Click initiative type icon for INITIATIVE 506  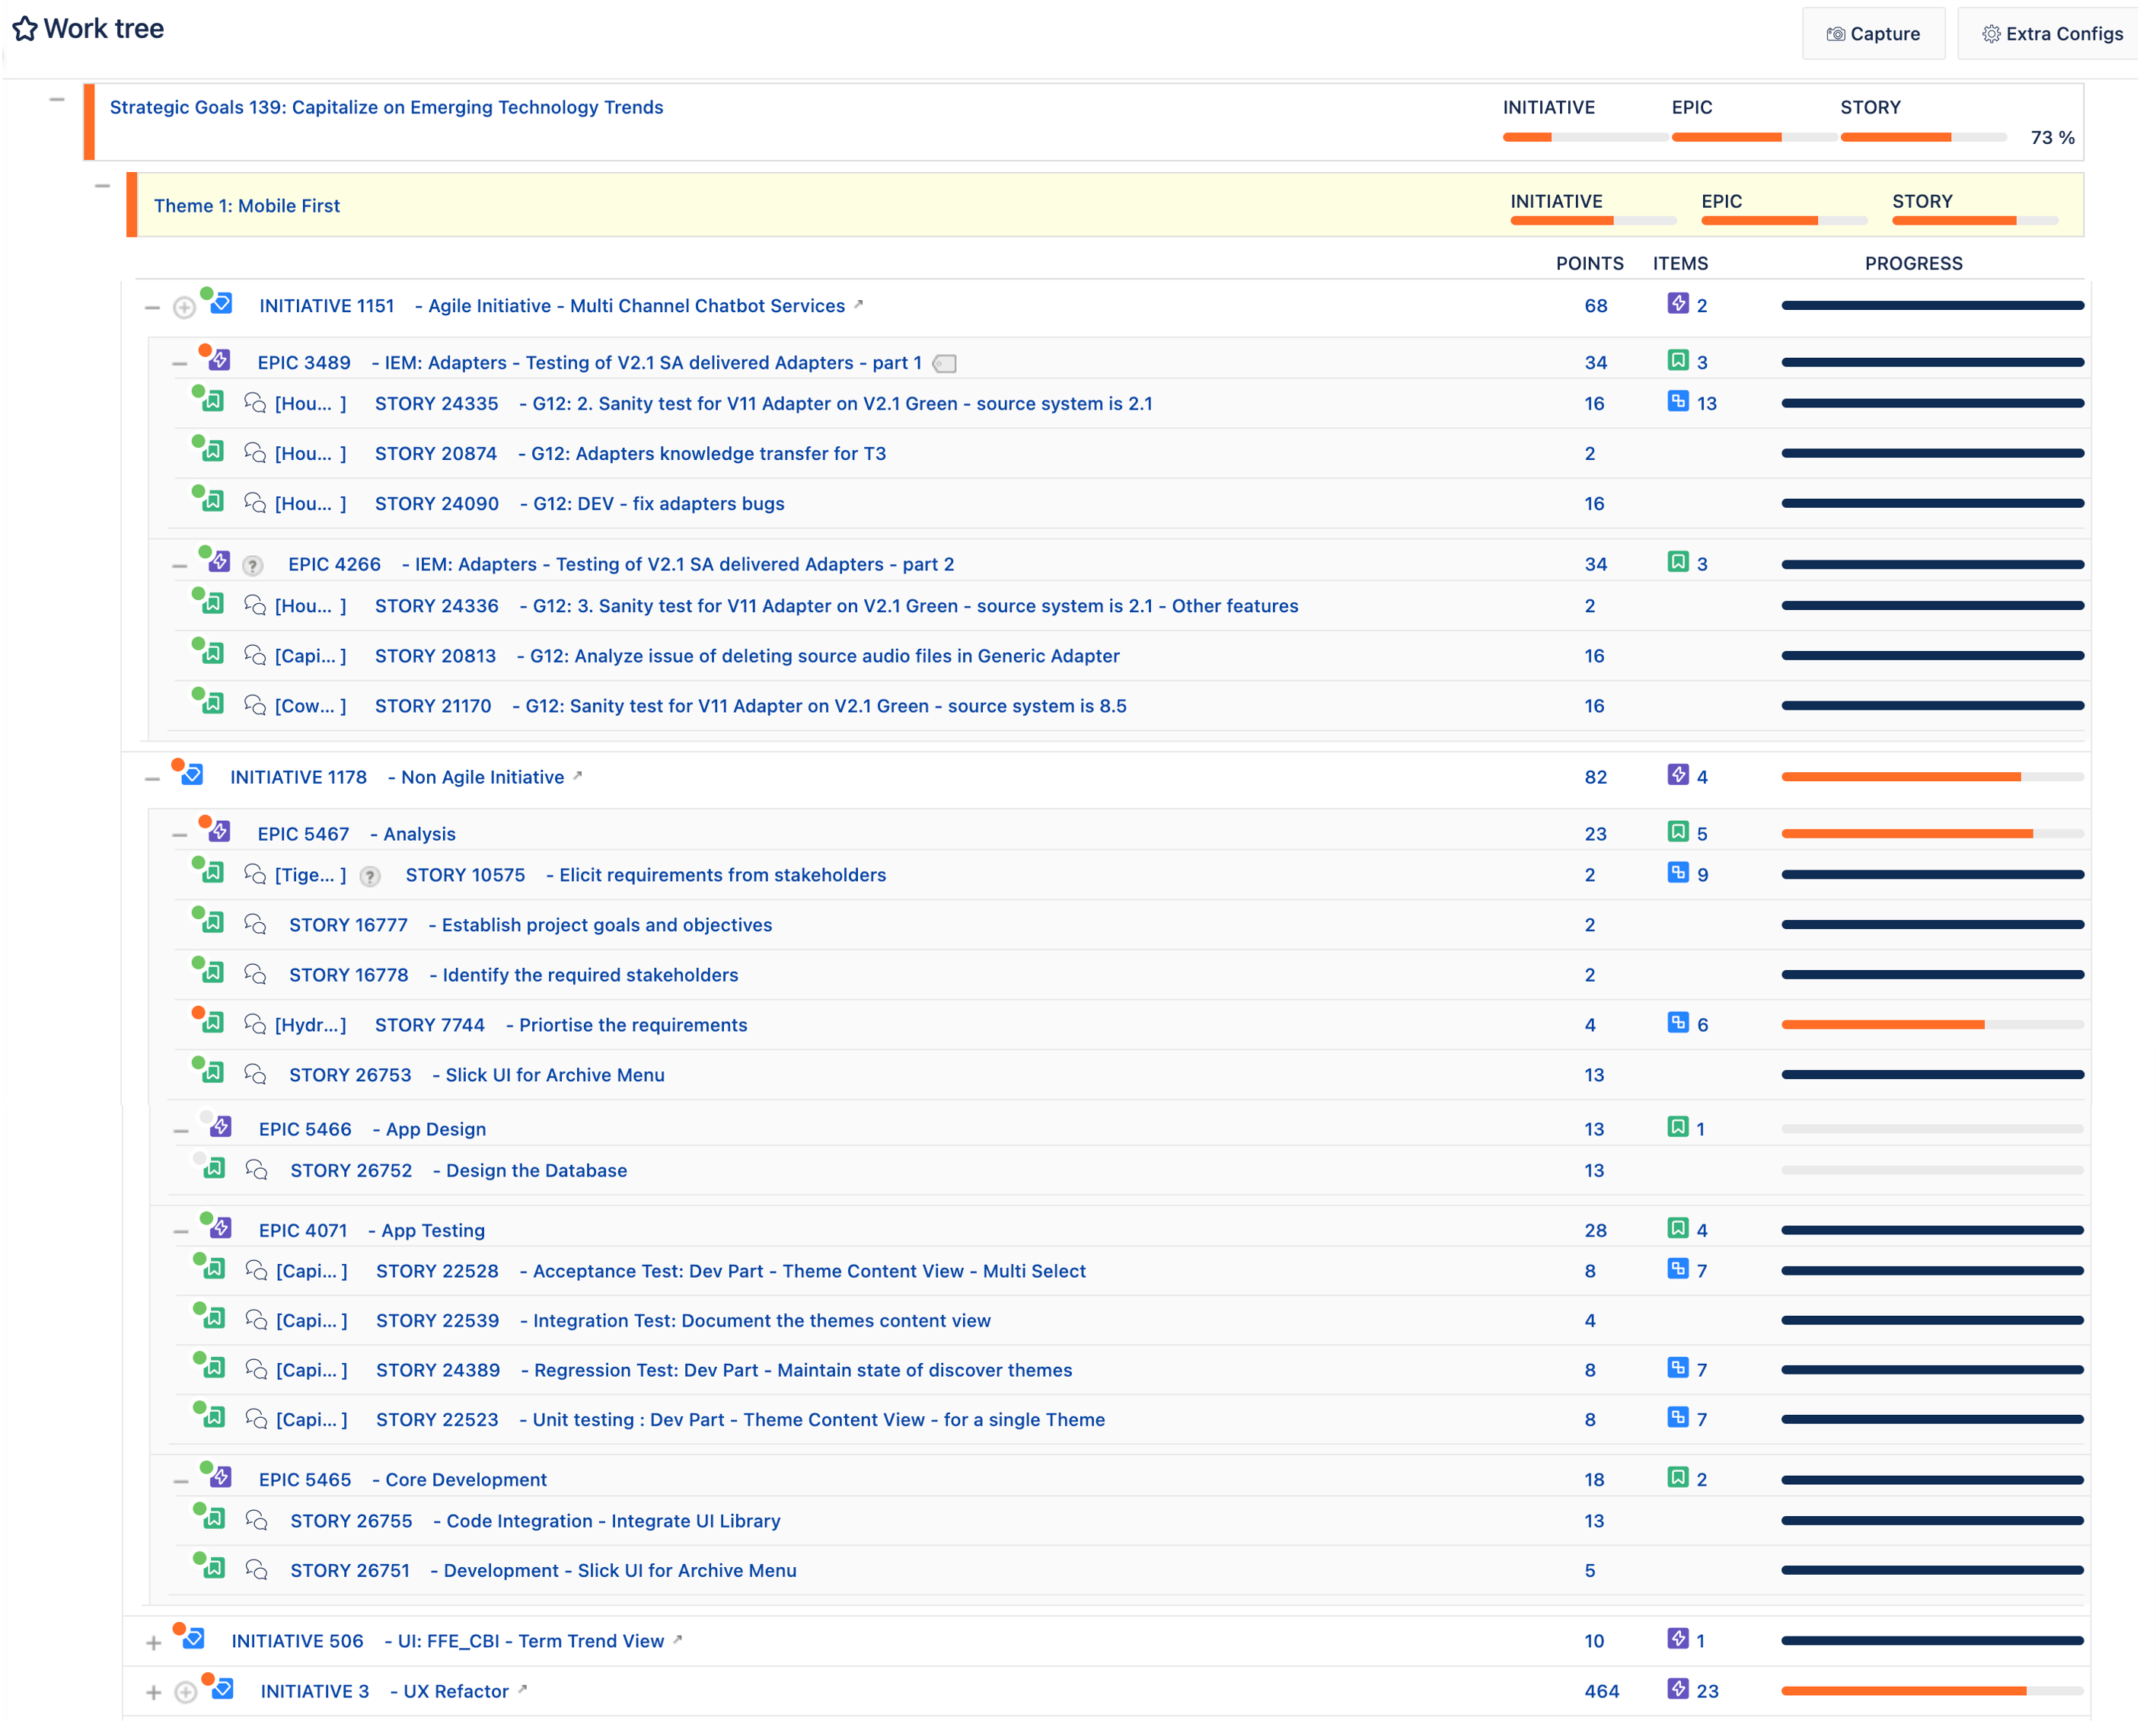(196, 1653)
